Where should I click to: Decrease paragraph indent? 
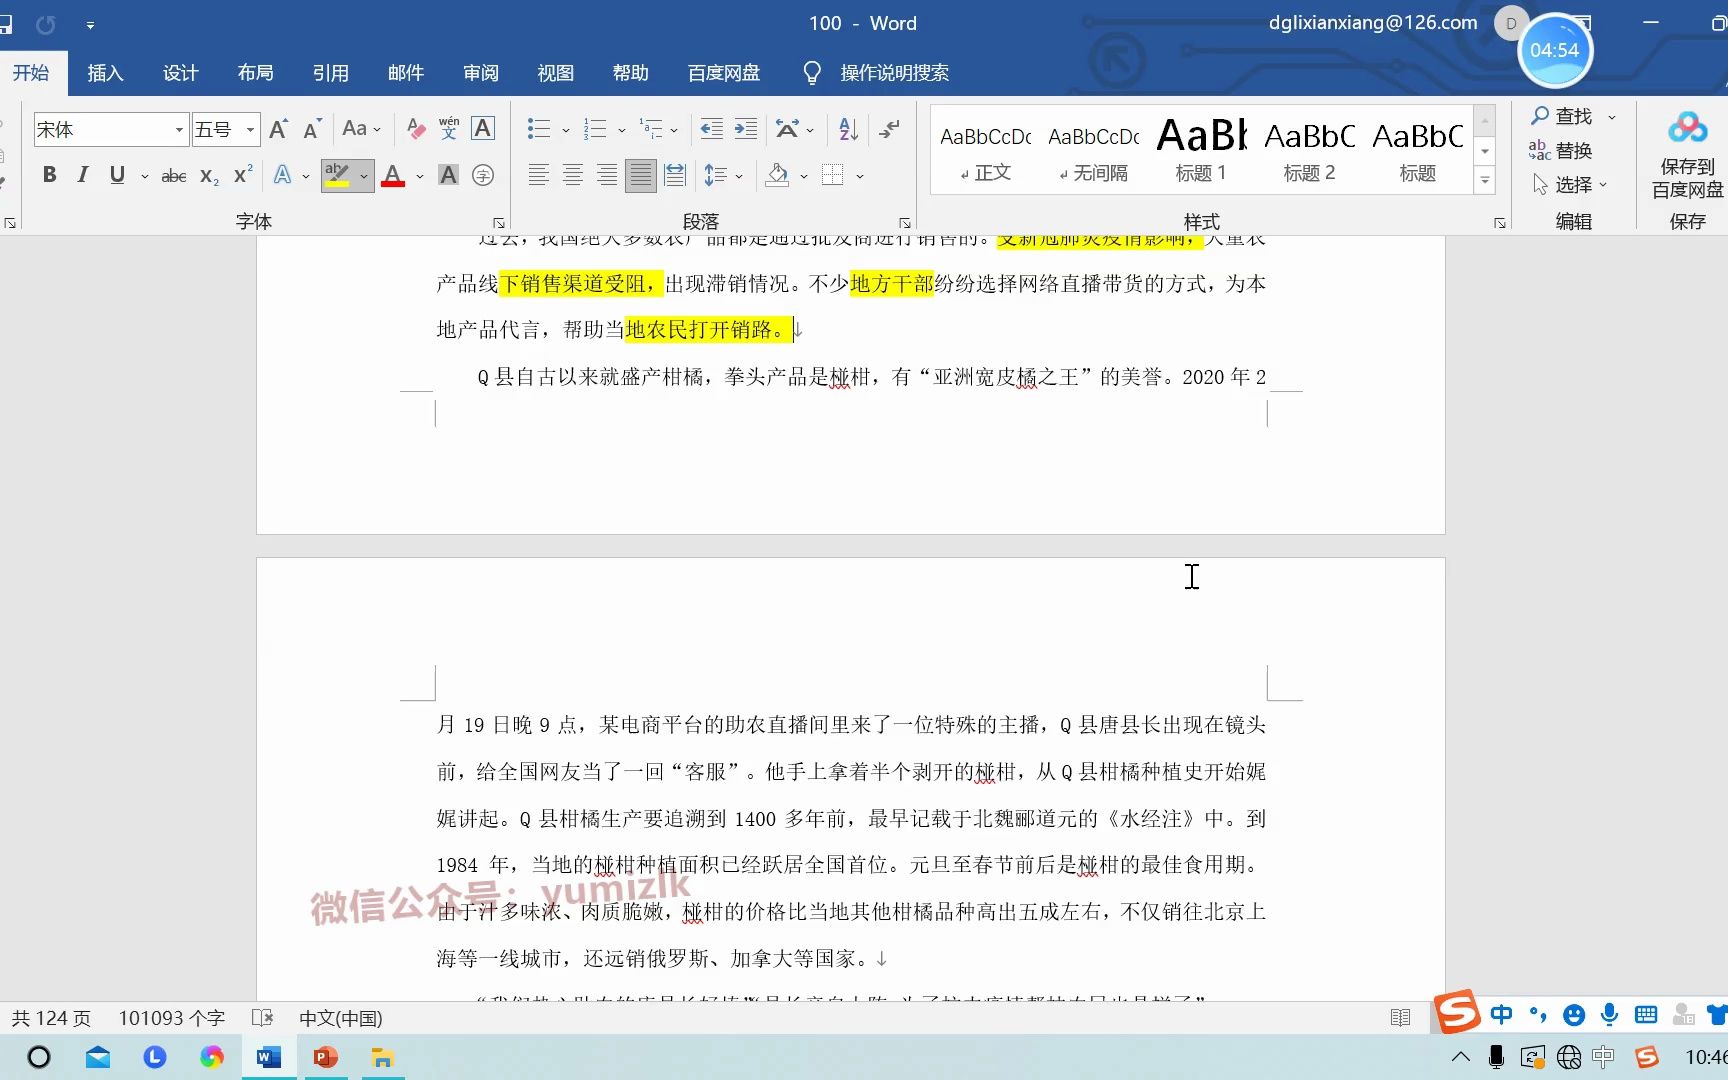712,129
